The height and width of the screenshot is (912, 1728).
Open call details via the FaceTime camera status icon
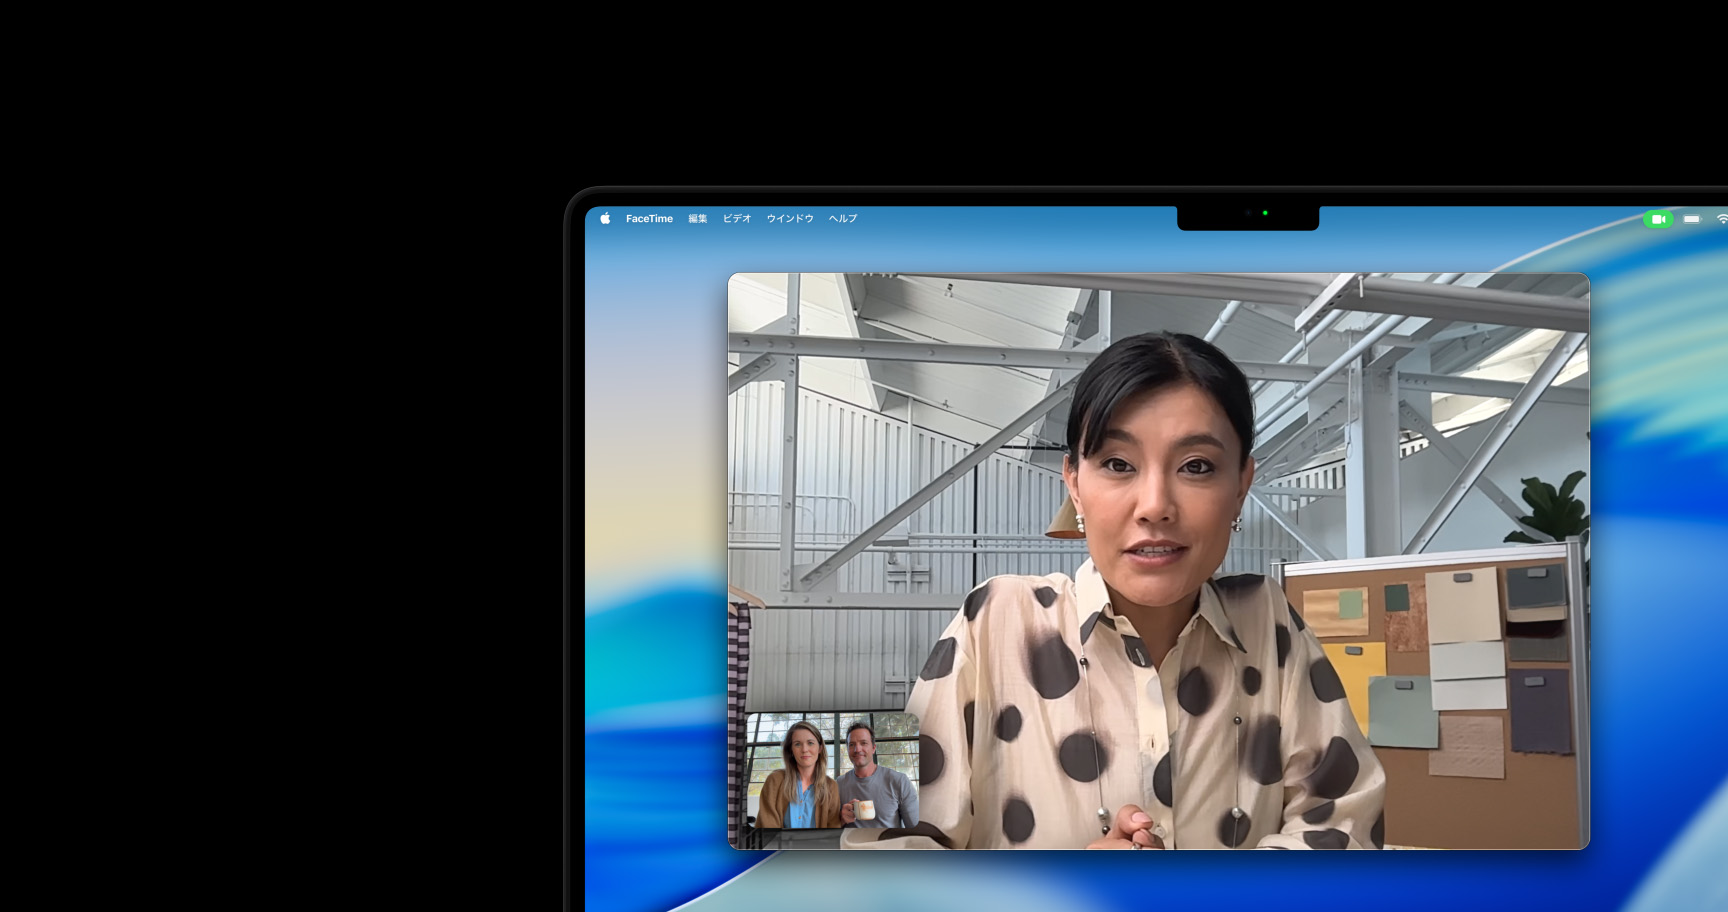pyautogui.click(x=1658, y=218)
